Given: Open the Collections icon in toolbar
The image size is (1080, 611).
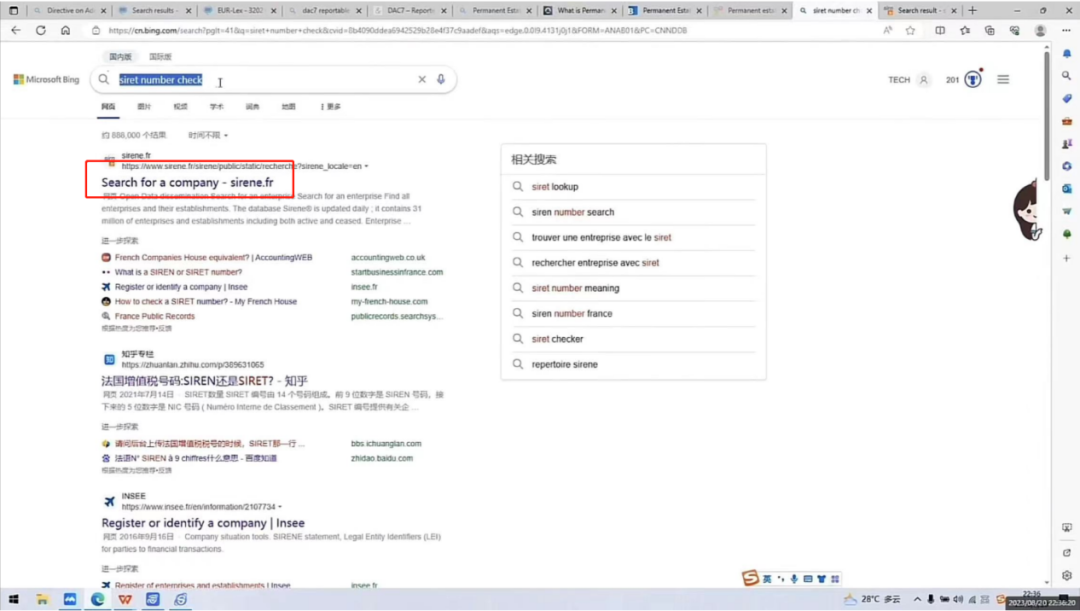Looking at the screenshot, I should pyautogui.click(x=990, y=30).
